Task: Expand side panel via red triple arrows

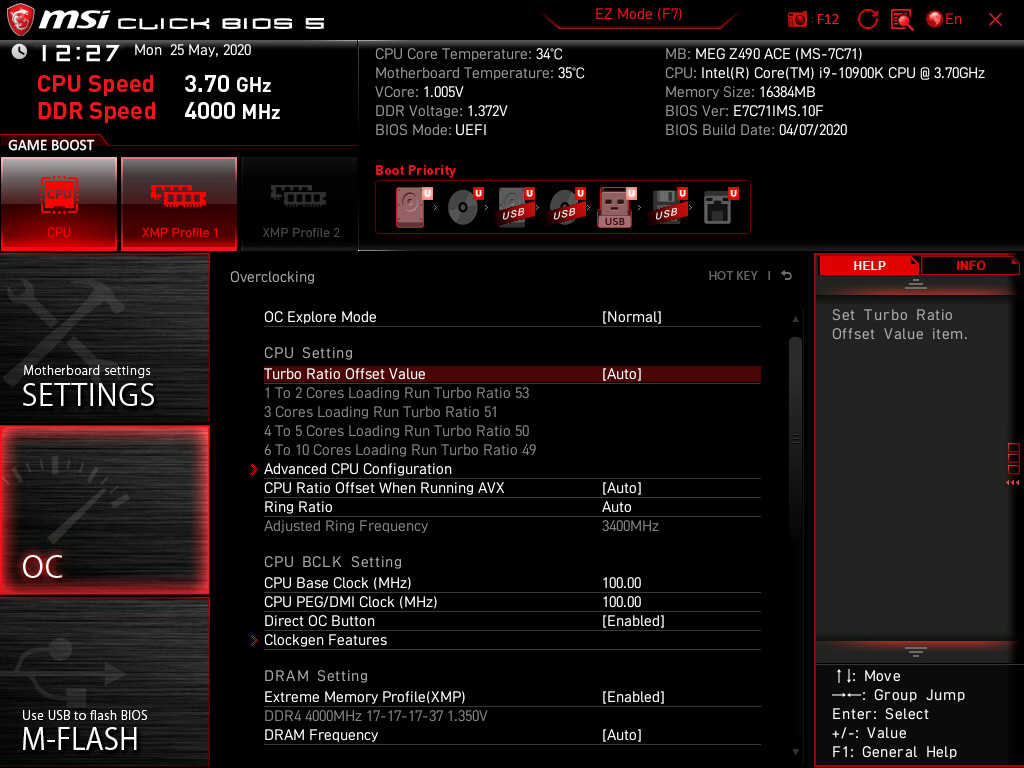Action: 1012,483
